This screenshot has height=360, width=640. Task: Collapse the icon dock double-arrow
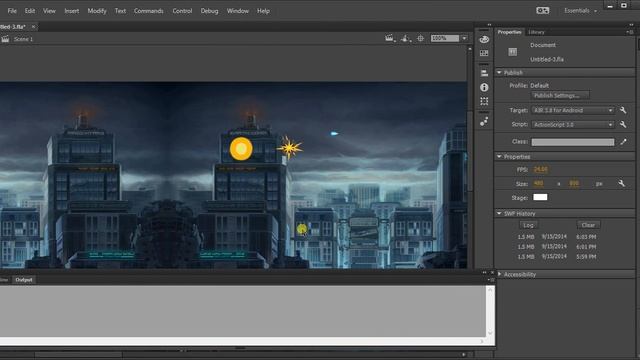[x=489, y=25]
